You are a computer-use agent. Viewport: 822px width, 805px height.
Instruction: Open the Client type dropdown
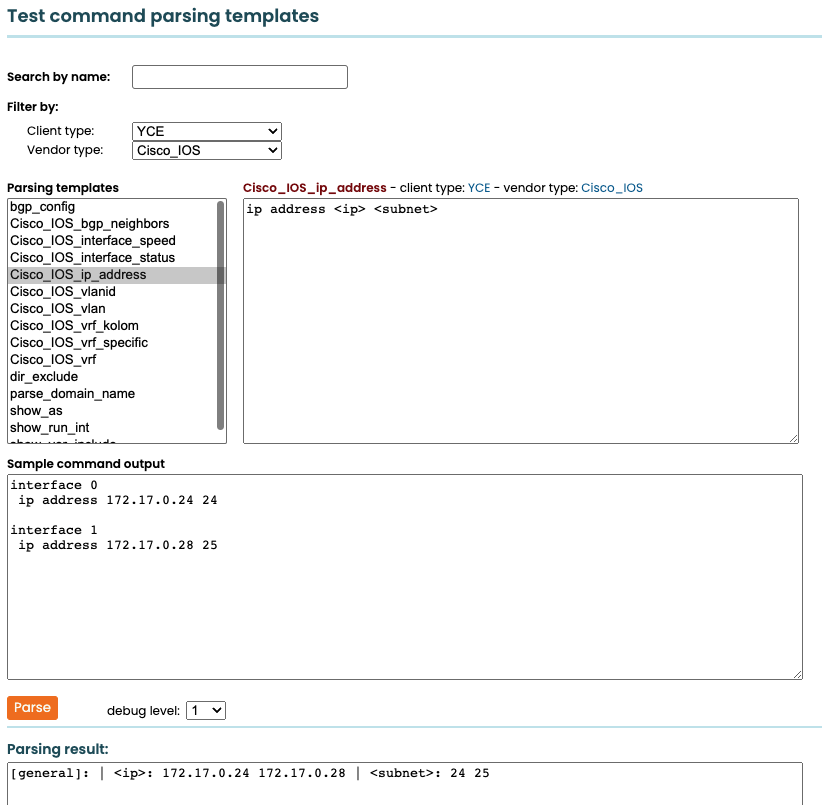tap(205, 130)
